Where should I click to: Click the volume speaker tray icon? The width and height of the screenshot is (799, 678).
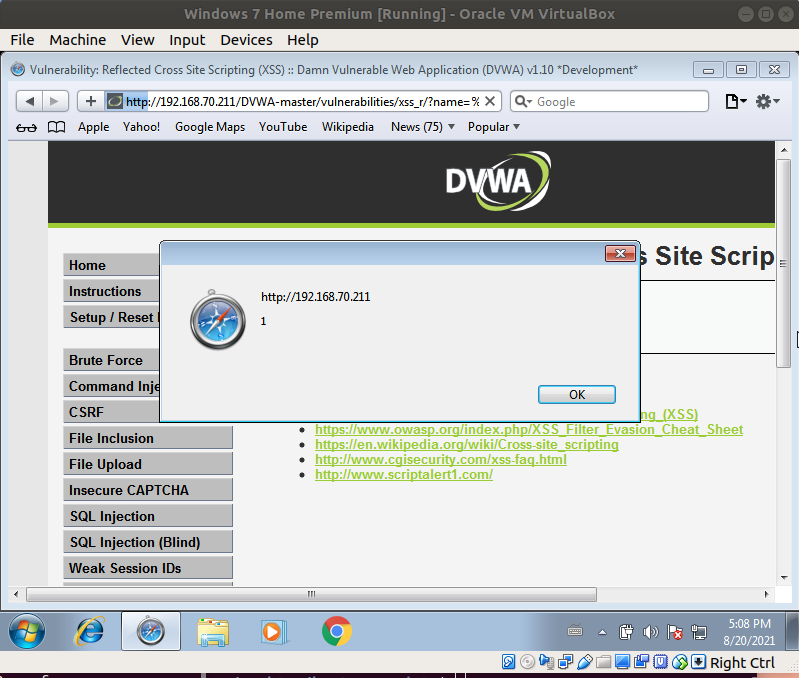(651, 632)
